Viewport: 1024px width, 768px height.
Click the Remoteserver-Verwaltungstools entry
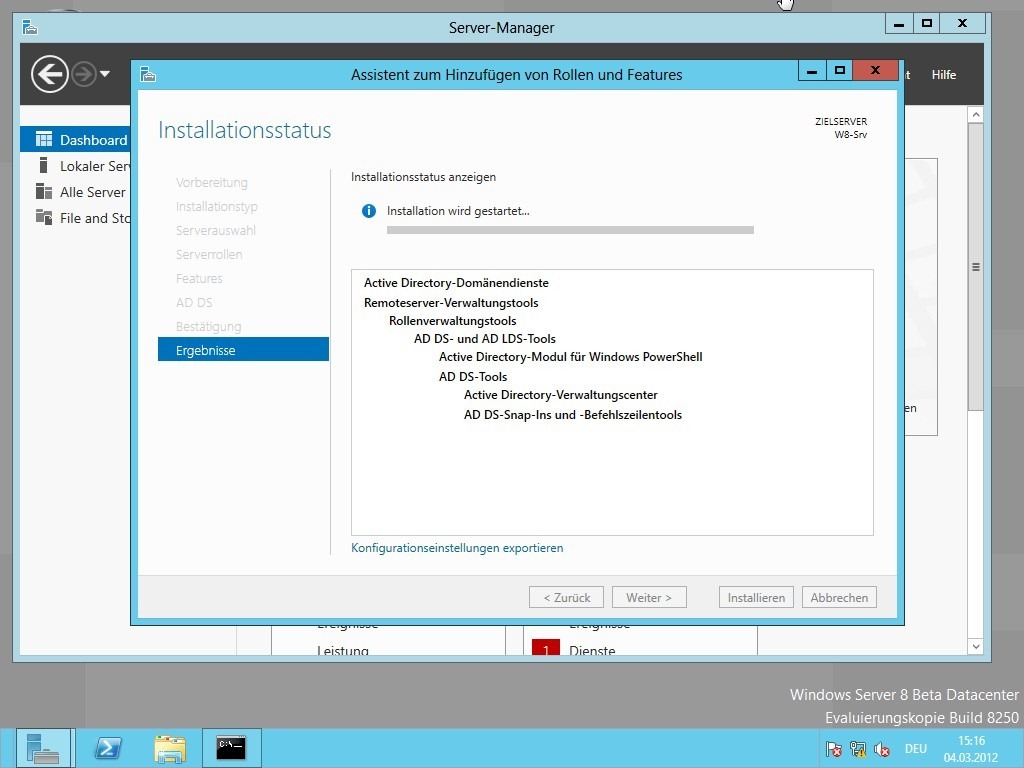[451, 303]
